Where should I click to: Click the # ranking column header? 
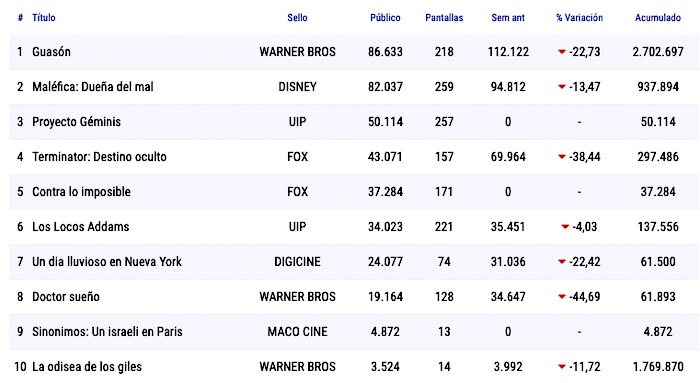tap(20, 17)
